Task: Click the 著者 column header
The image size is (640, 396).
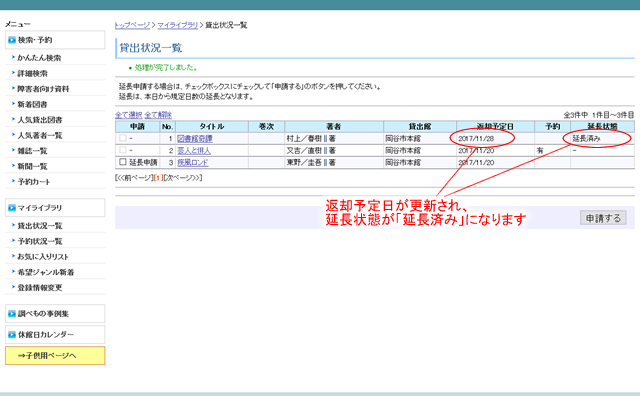Action: [333, 127]
